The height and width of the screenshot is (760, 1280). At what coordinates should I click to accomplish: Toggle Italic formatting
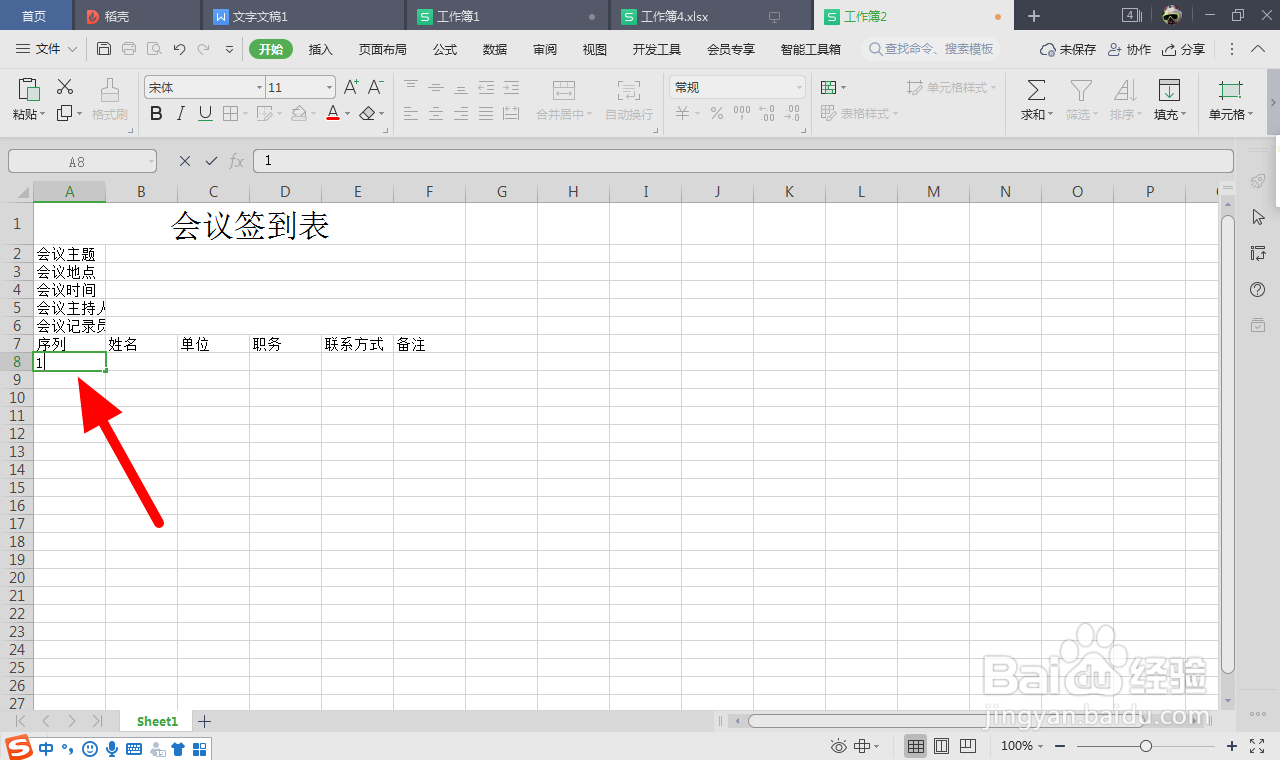point(181,114)
